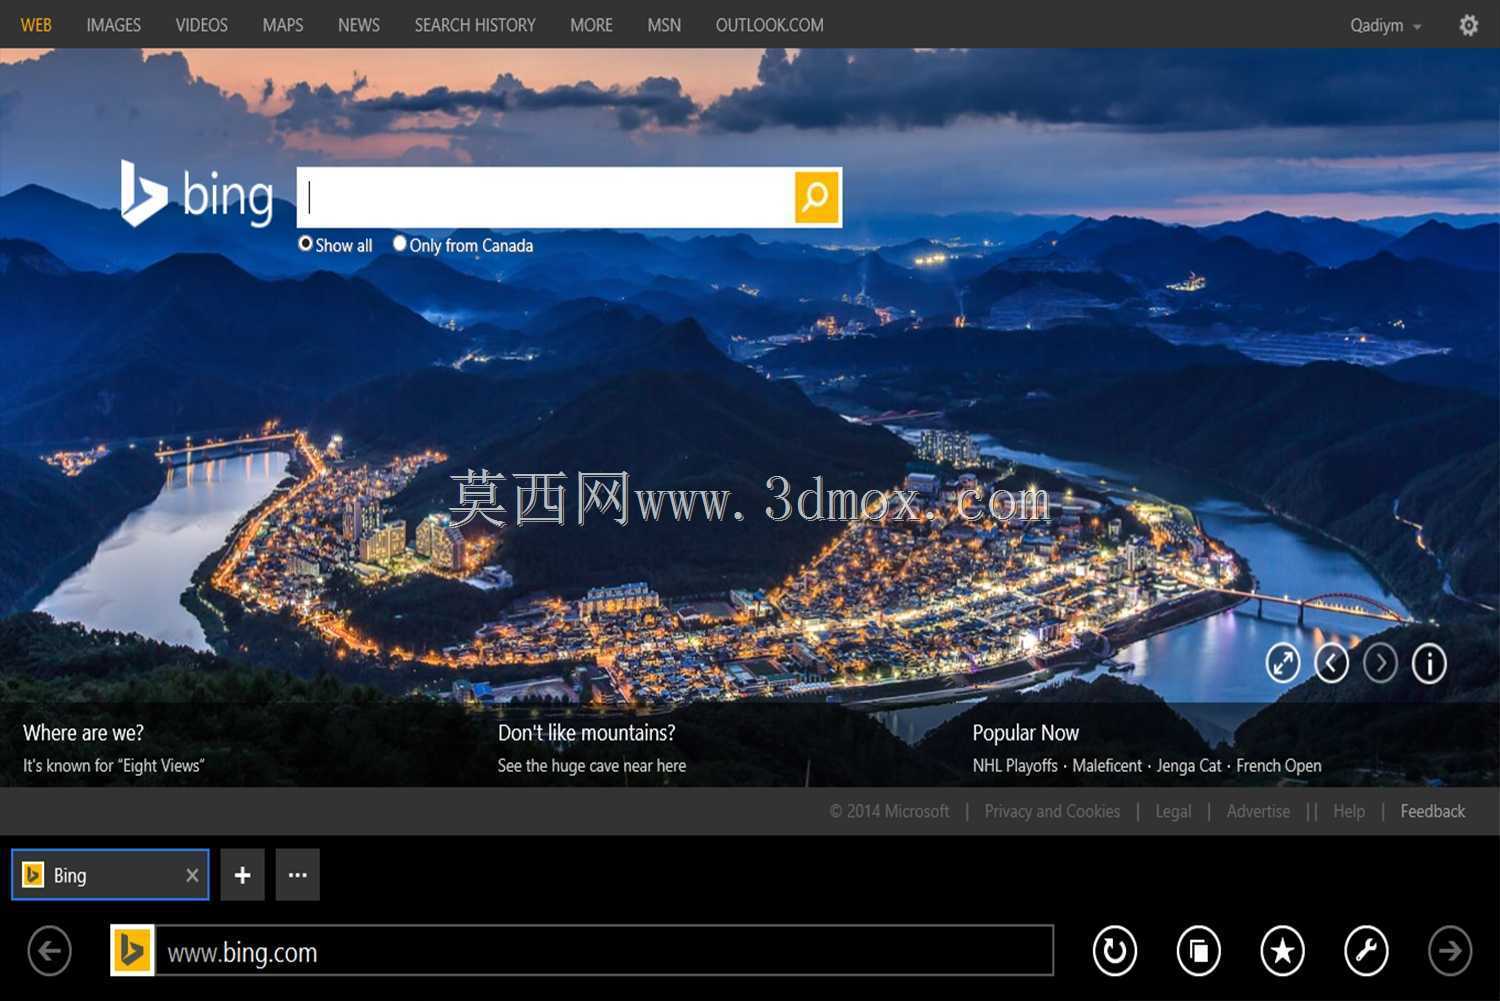Switch to the Bing tab

(110, 875)
